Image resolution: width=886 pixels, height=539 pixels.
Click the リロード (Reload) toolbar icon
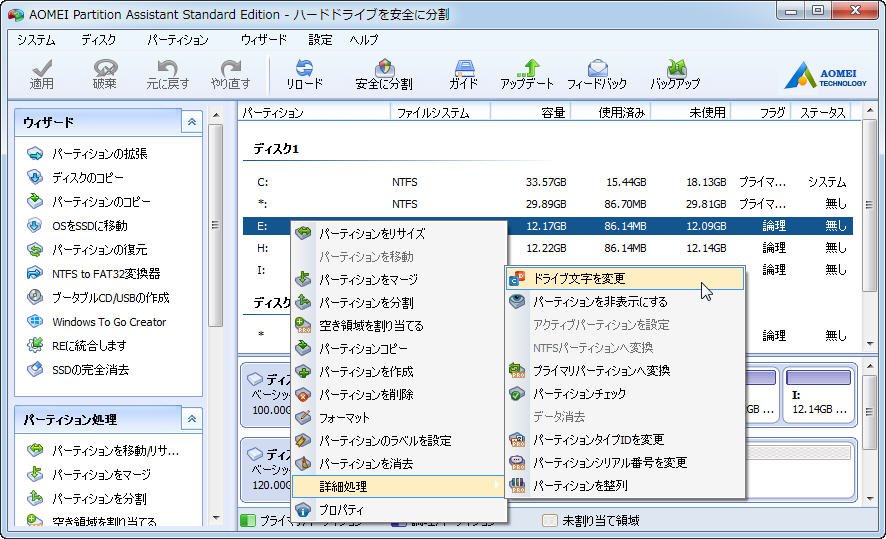click(305, 75)
